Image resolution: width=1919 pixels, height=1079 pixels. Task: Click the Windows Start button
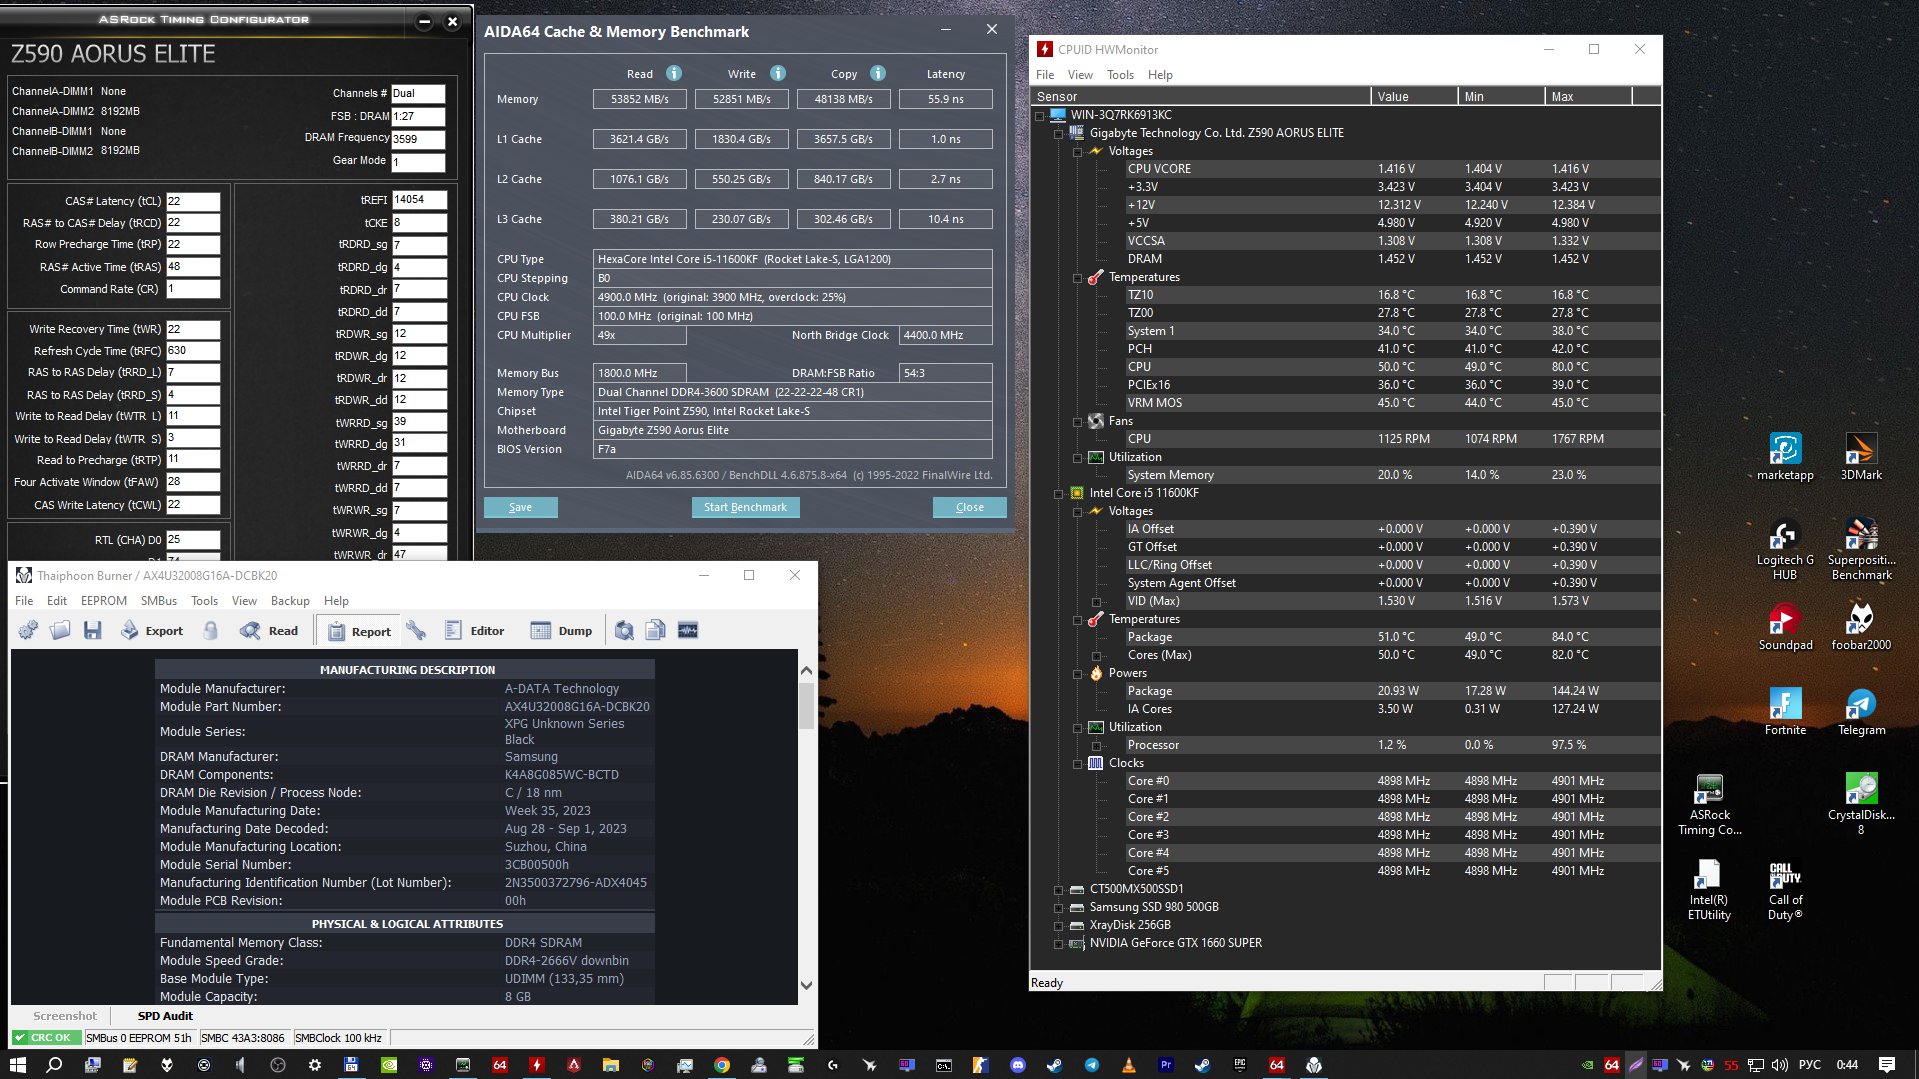[18, 1065]
